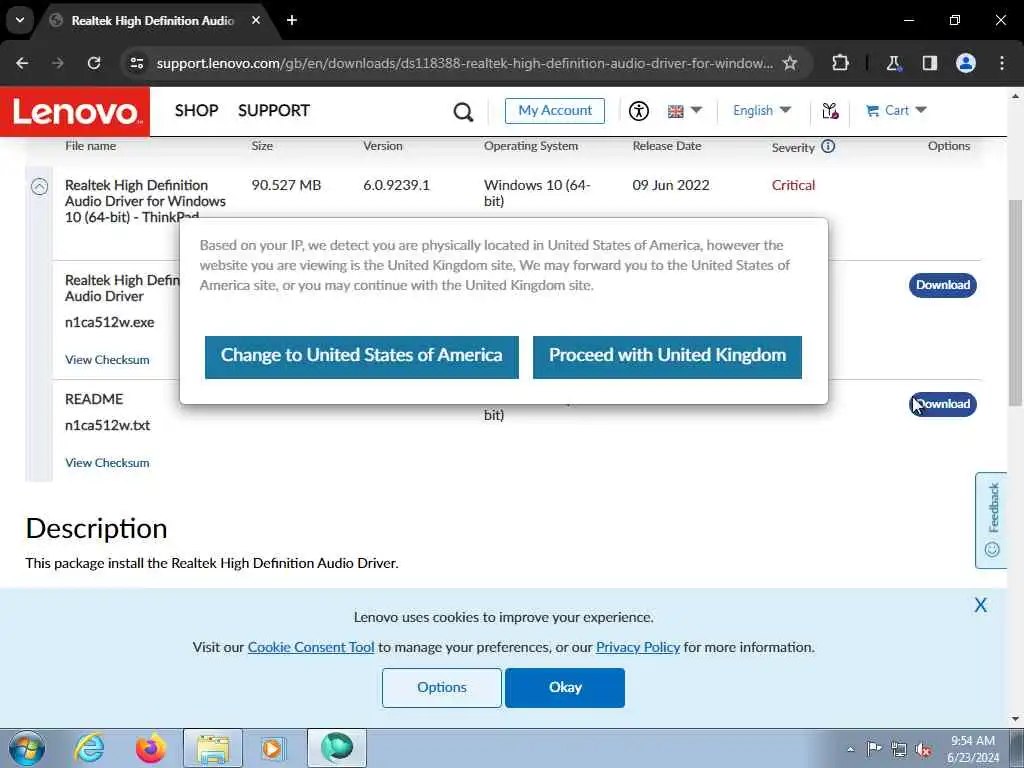Image resolution: width=1024 pixels, height=768 pixels.
Task: Click Proceed with United Kingdom
Action: coord(667,357)
